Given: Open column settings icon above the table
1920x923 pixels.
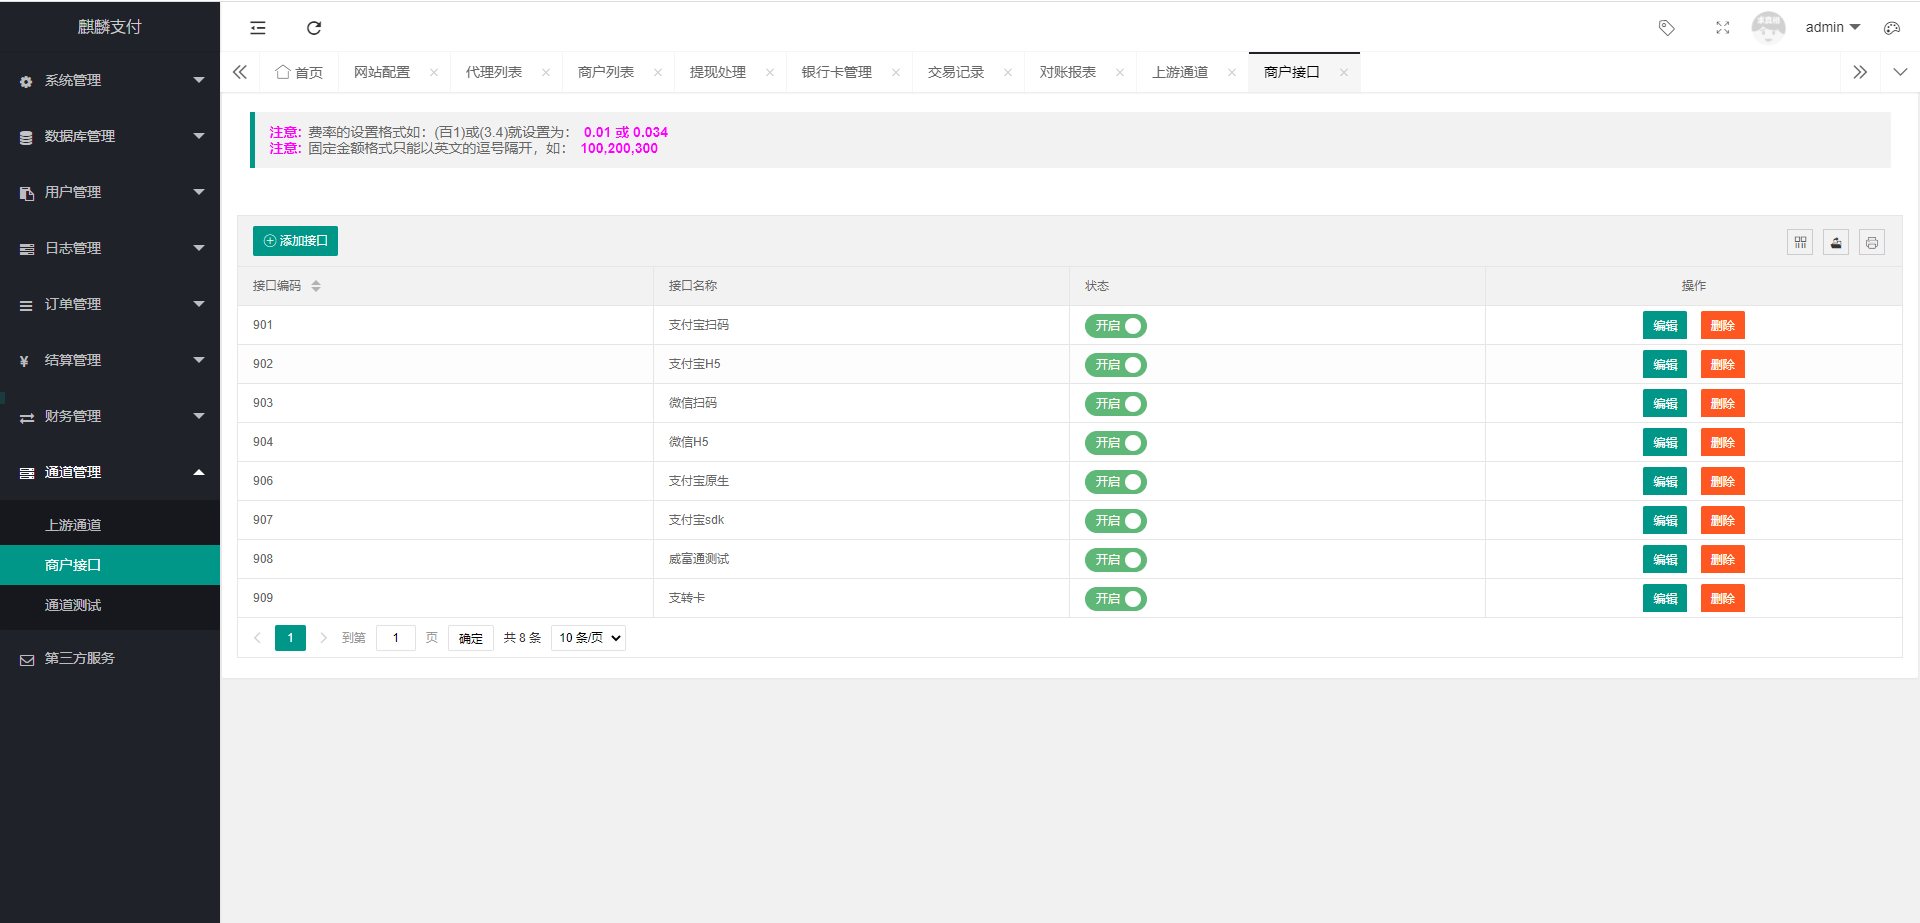Looking at the screenshot, I should pos(1799,241).
